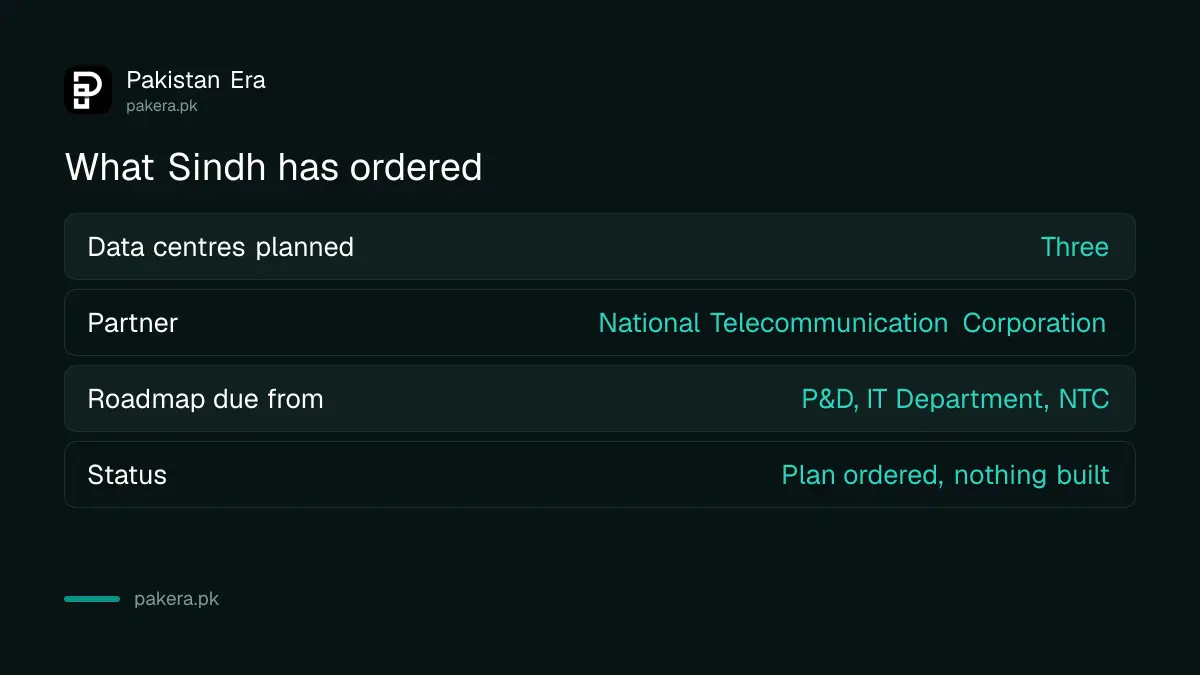The image size is (1200, 675).
Task: Click Plan ordered, nothing built text
Action: click(945, 475)
